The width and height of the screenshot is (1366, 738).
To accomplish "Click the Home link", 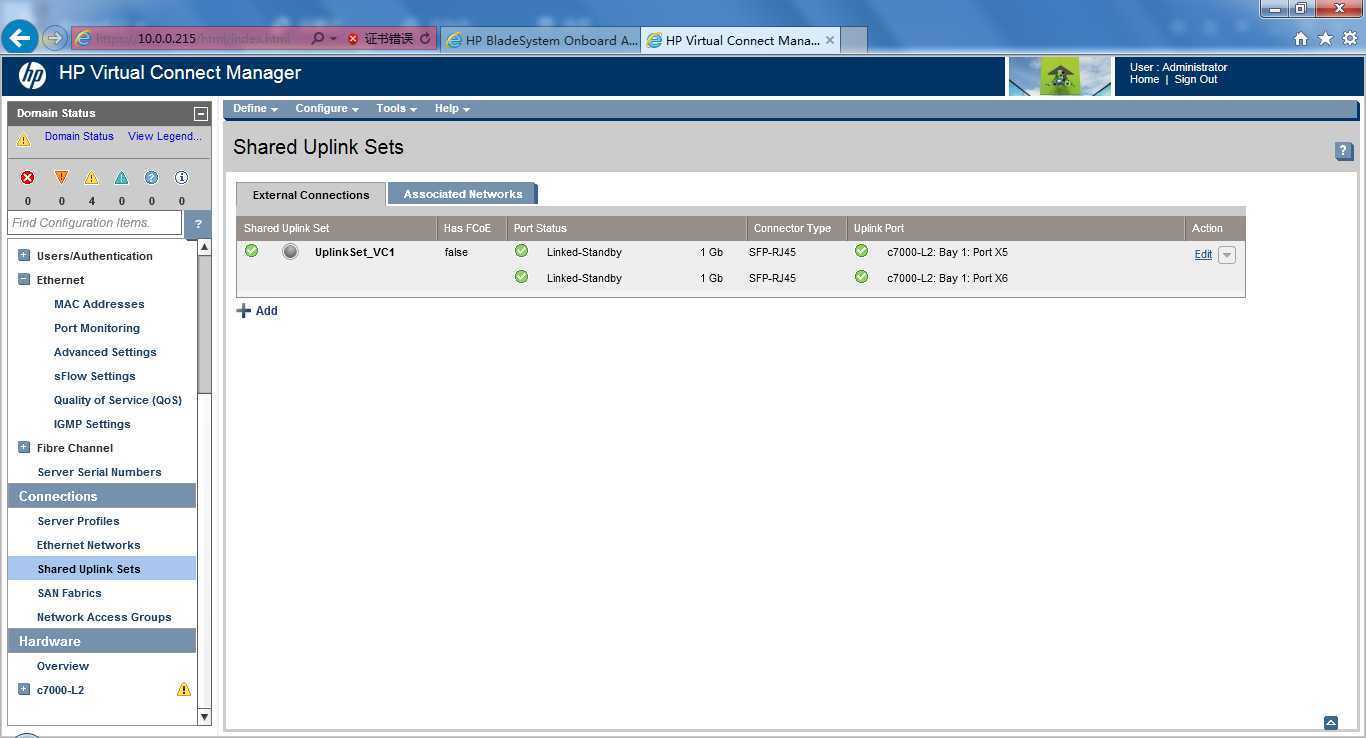I will click(x=1144, y=80).
